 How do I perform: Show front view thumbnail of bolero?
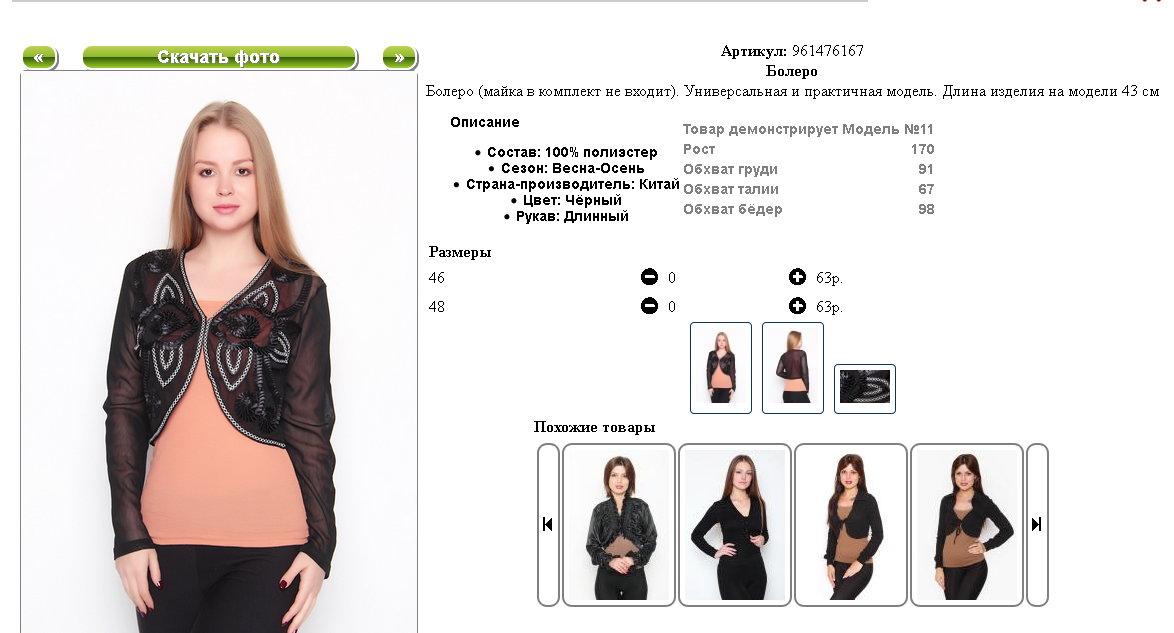click(721, 368)
